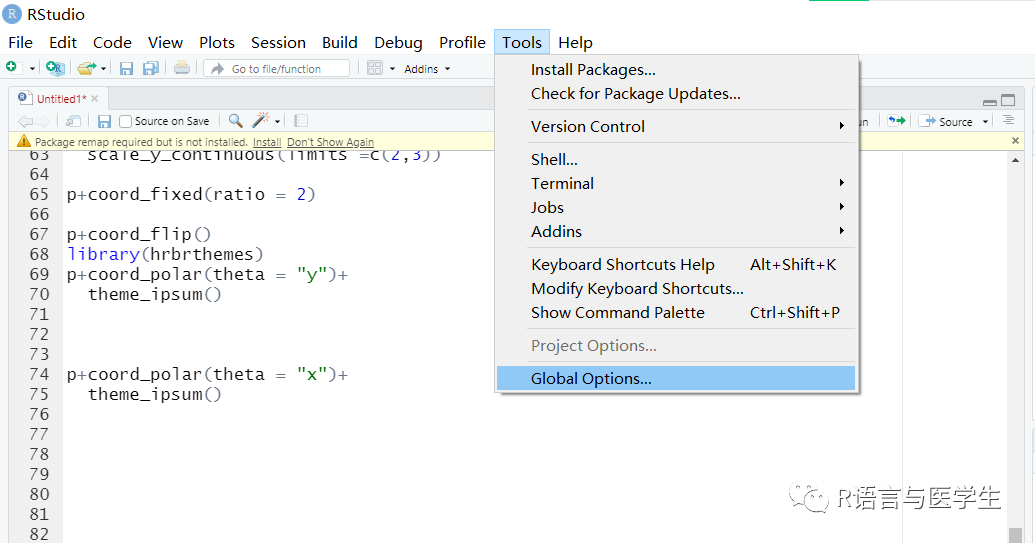
Task: Select Global Options menu entry
Action: coord(591,379)
